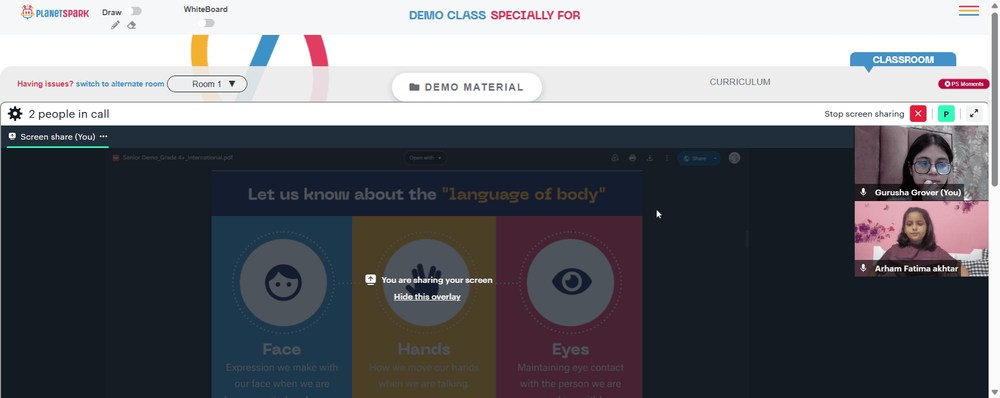Screen dimensions: 1000x398
Task: Open the Room 1 dropdown
Action: [207, 84]
